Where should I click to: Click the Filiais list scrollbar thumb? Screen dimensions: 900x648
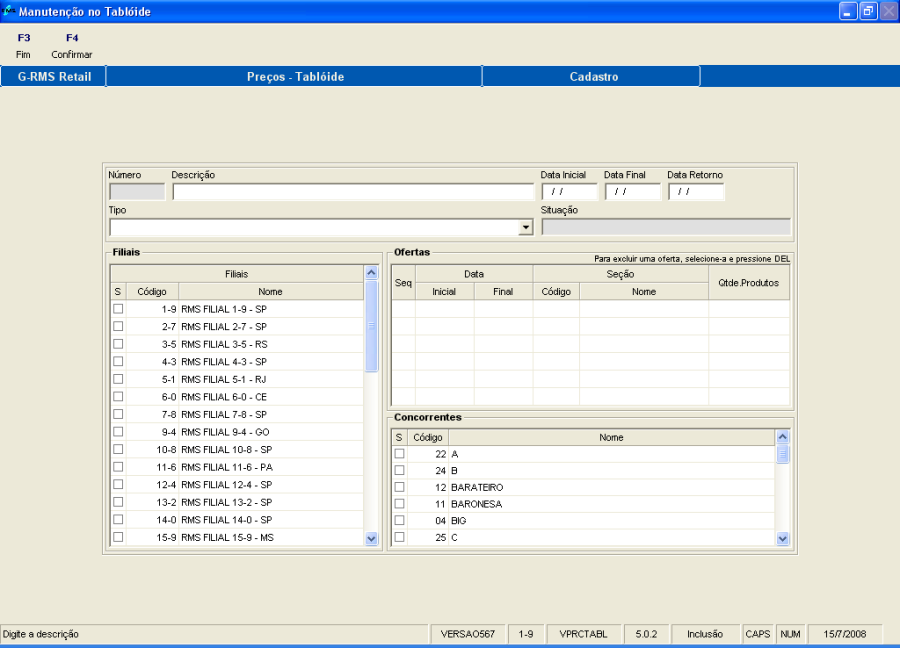tap(371, 326)
